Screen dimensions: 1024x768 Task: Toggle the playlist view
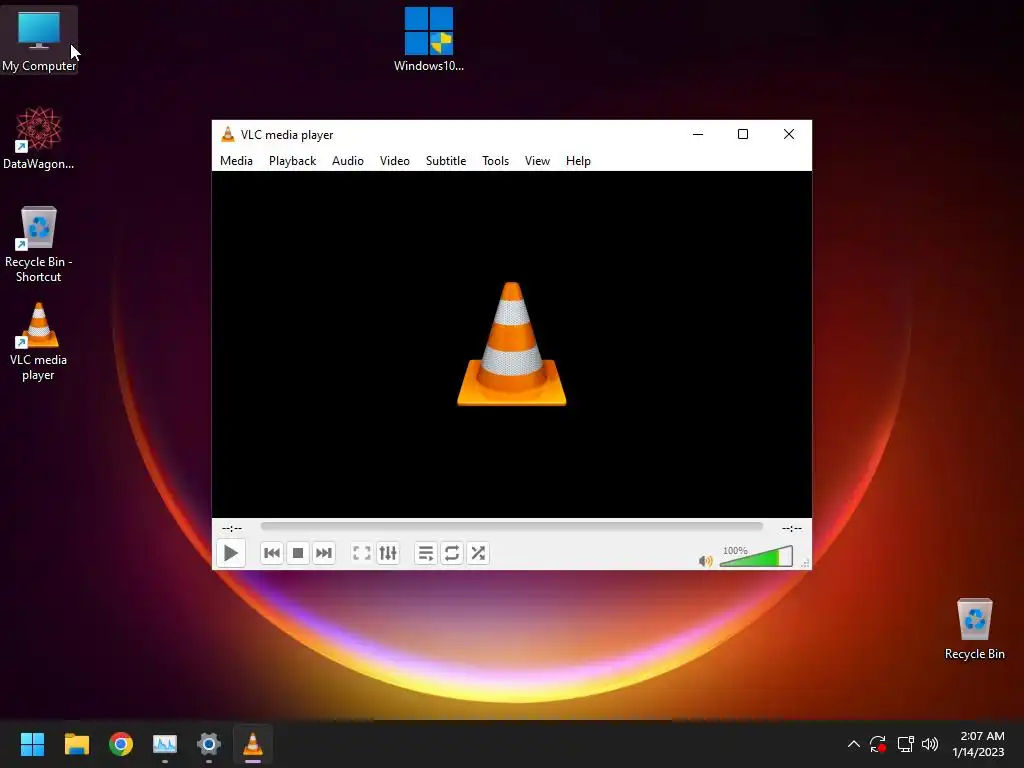pos(426,553)
